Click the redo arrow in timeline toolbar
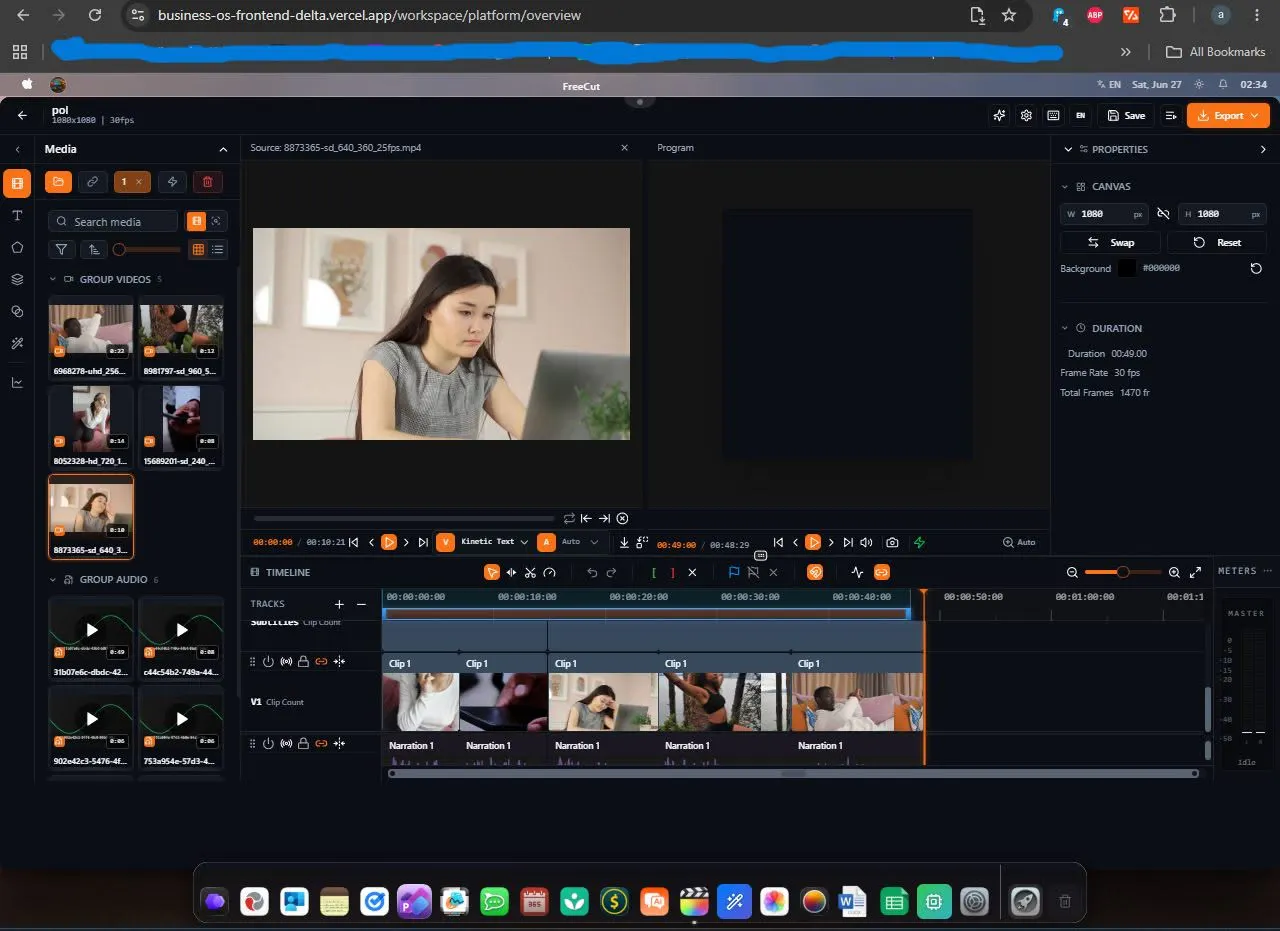1280x931 pixels. (x=611, y=572)
